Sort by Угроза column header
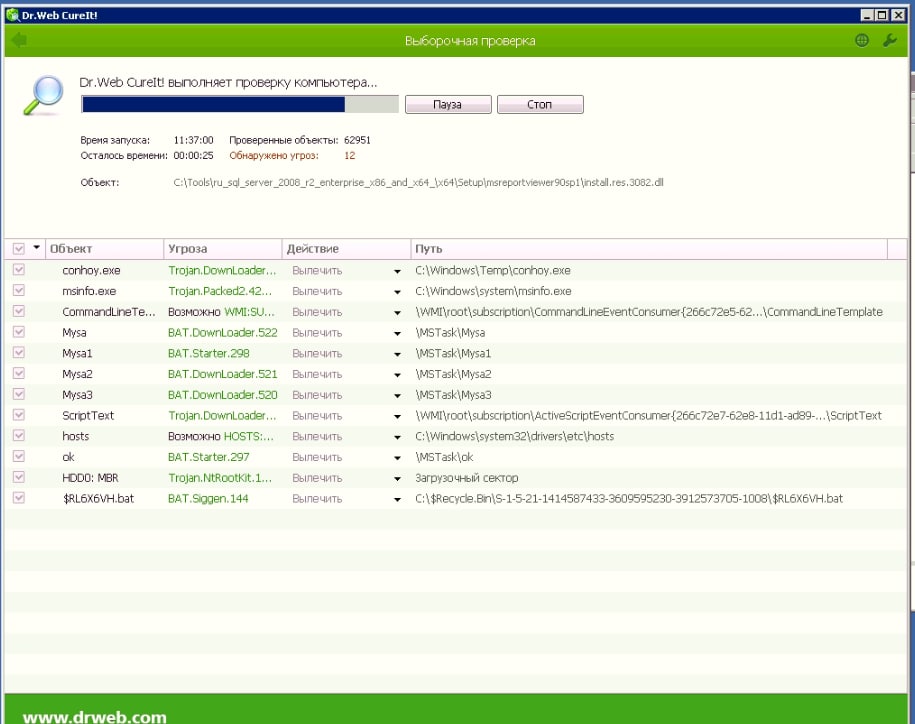 223,249
